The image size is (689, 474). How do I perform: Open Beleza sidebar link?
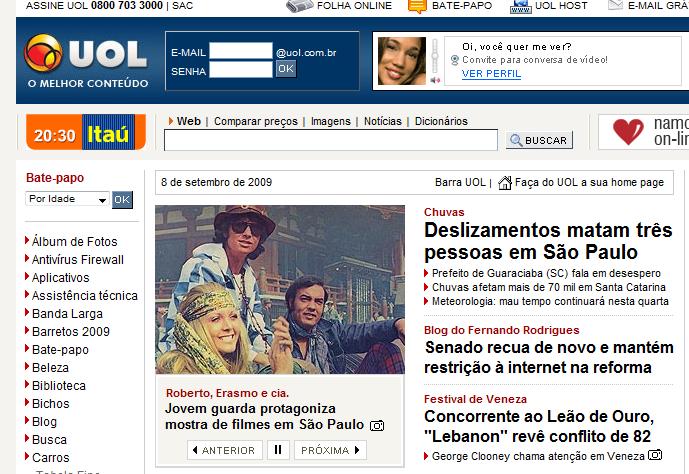point(51,368)
